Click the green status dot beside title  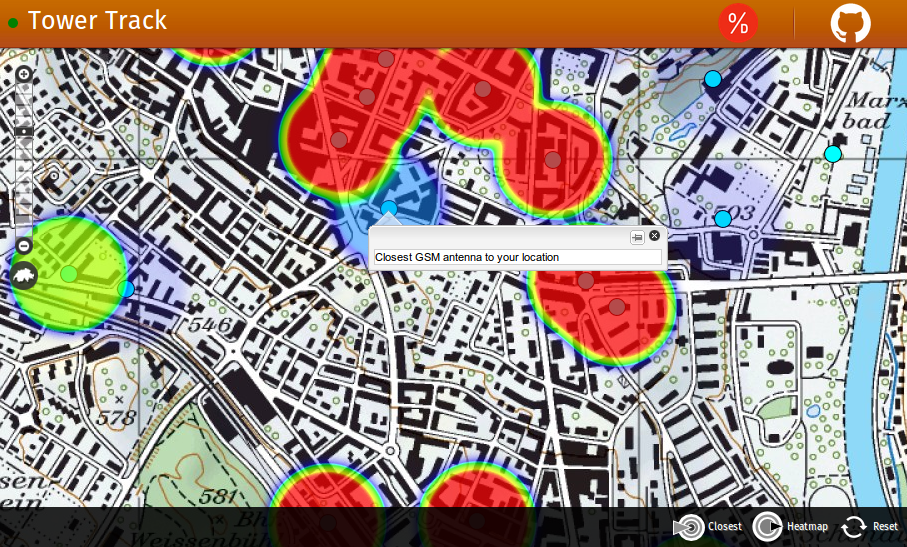pyautogui.click(x=13, y=22)
